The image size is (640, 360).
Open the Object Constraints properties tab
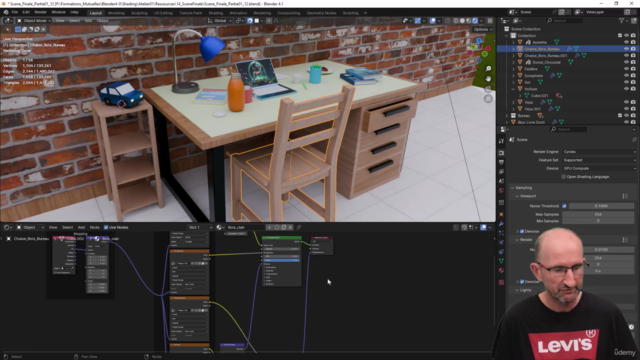[x=501, y=252]
